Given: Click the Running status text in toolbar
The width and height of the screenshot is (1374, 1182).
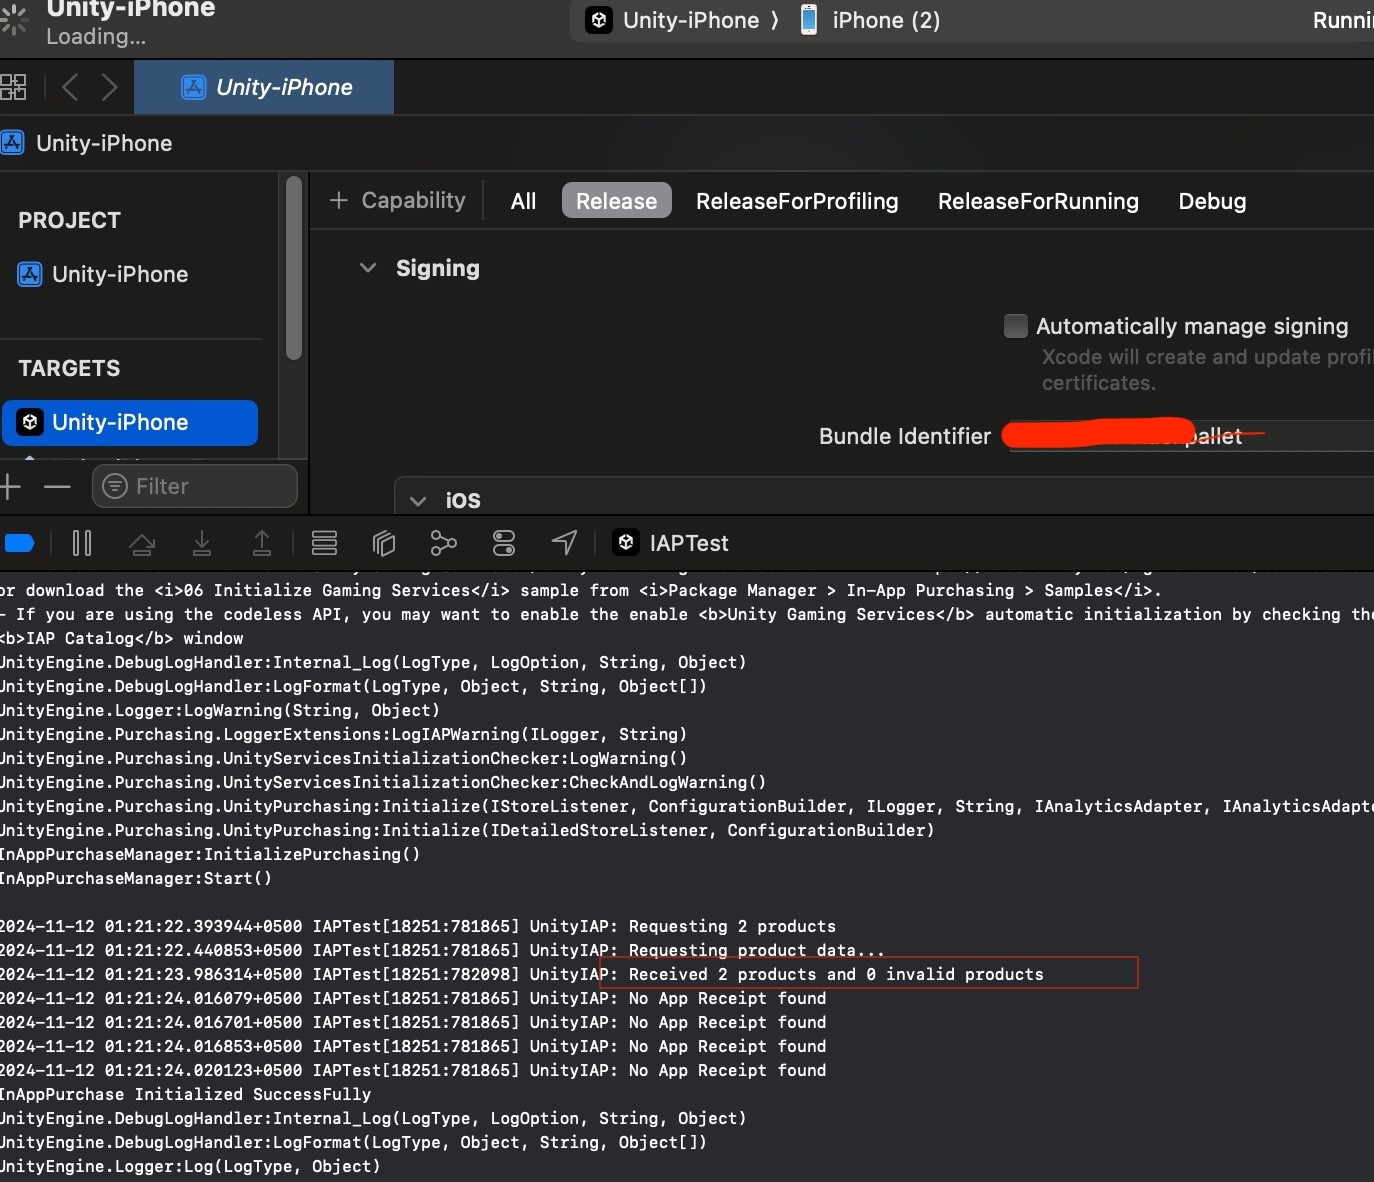Looking at the screenshot, I should click(1343, 20).
